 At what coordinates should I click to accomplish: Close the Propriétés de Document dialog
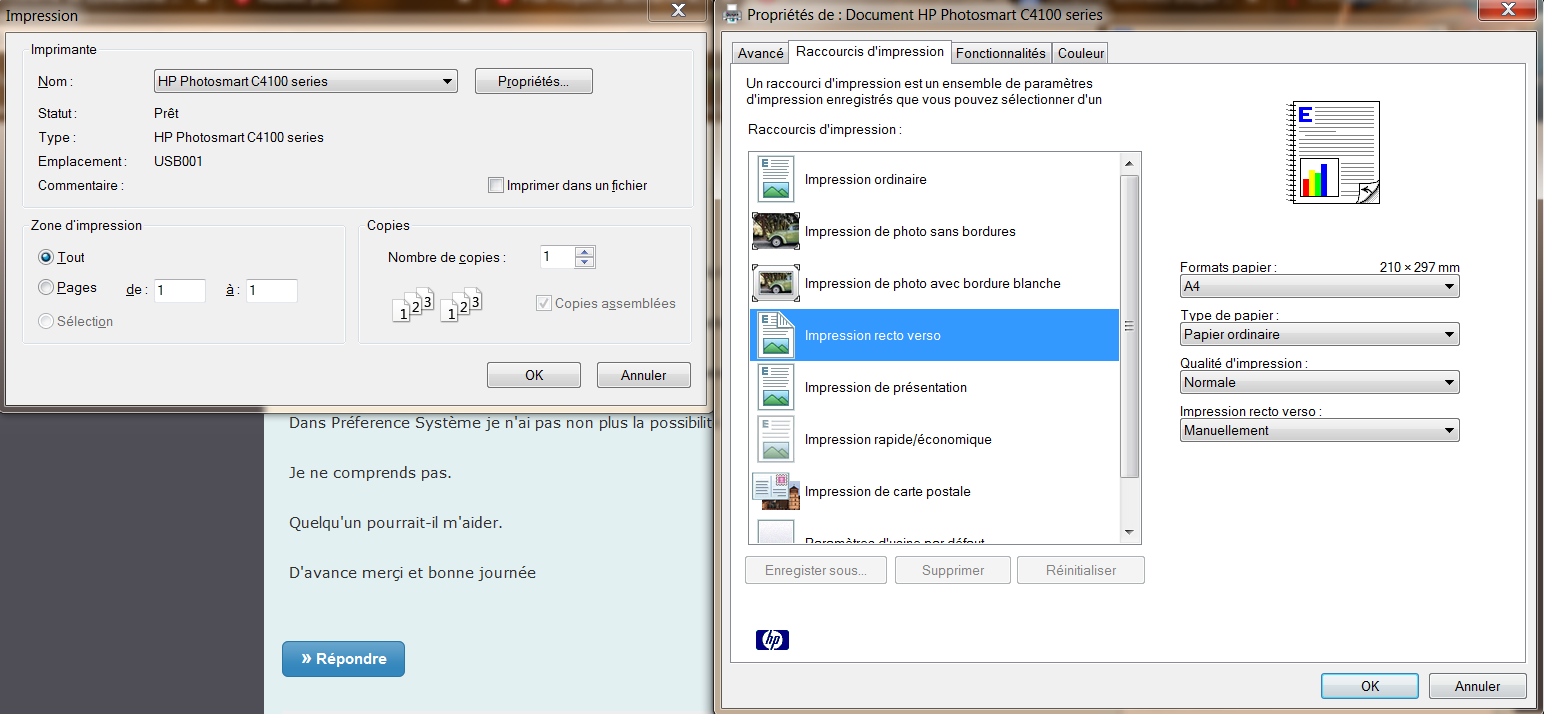coord(1506,9)
